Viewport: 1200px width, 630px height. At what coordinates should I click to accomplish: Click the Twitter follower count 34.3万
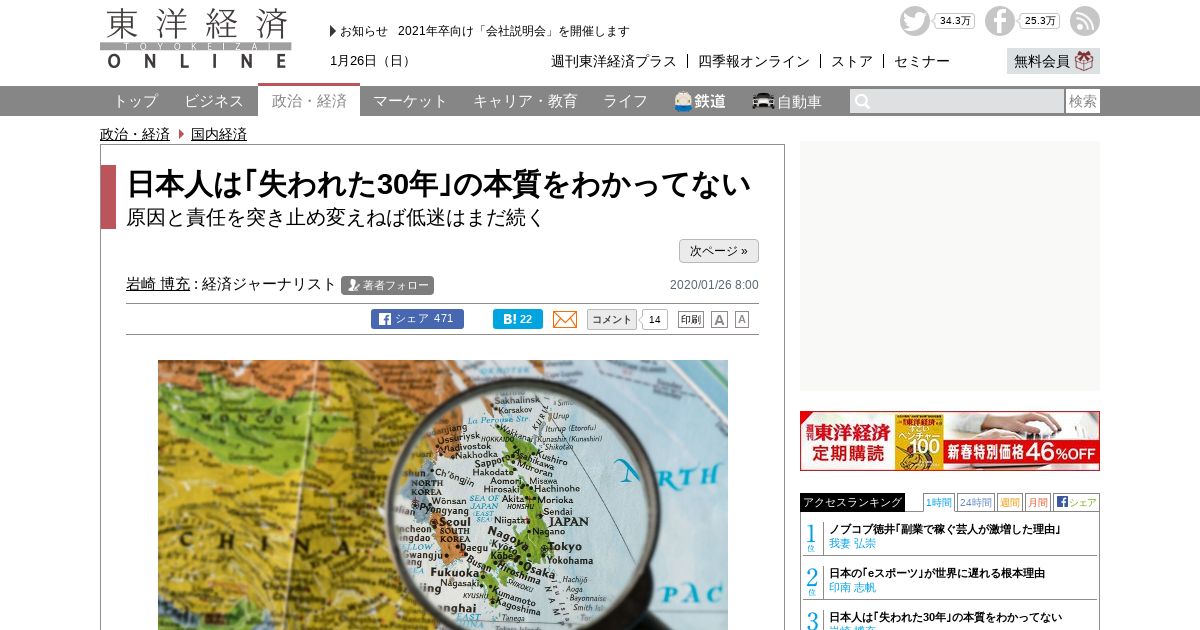(955, 21)
